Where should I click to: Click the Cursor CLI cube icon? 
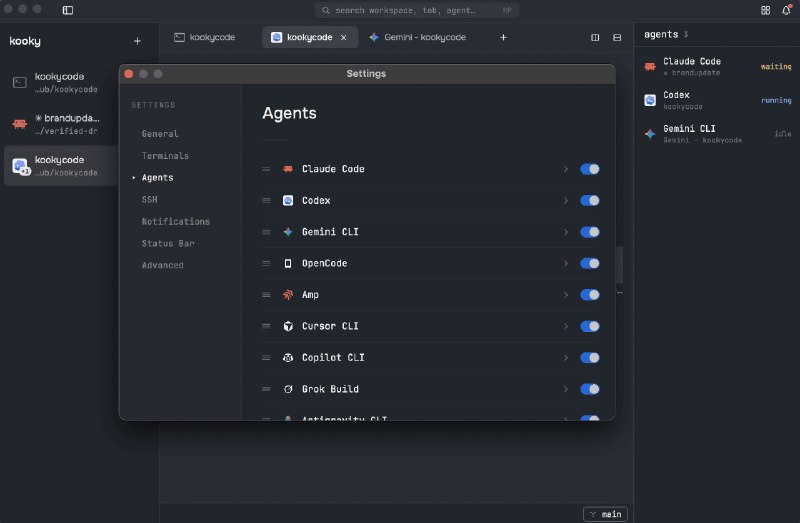pos(288,326)
